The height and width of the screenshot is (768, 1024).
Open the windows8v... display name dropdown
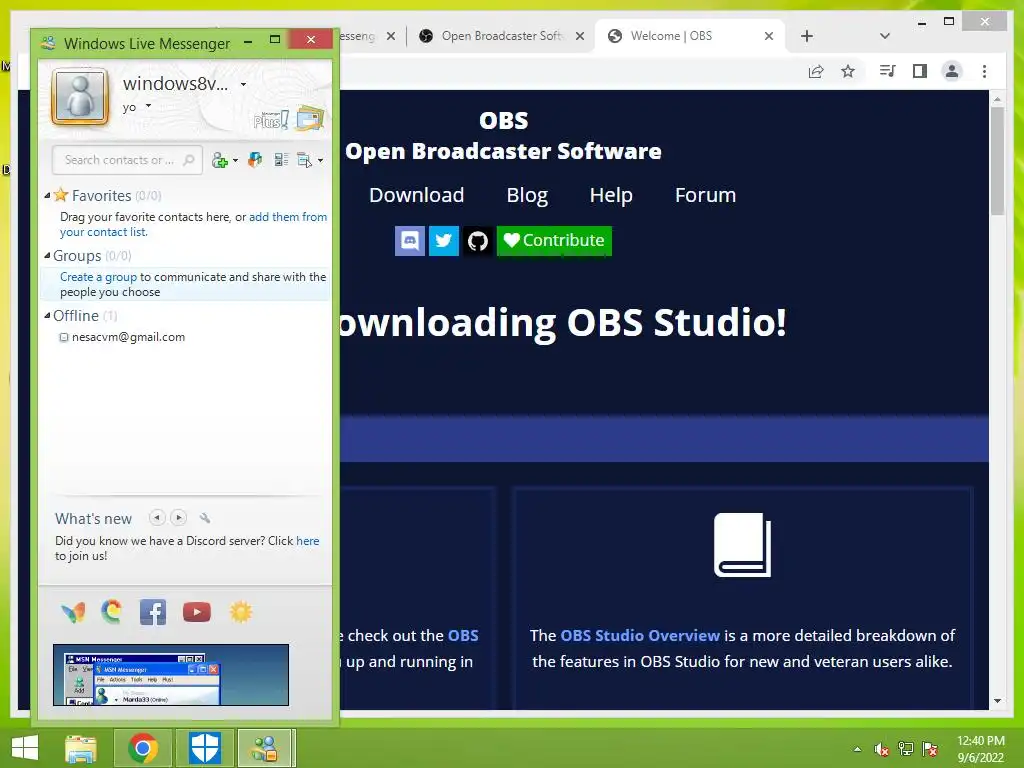(244, 84)
